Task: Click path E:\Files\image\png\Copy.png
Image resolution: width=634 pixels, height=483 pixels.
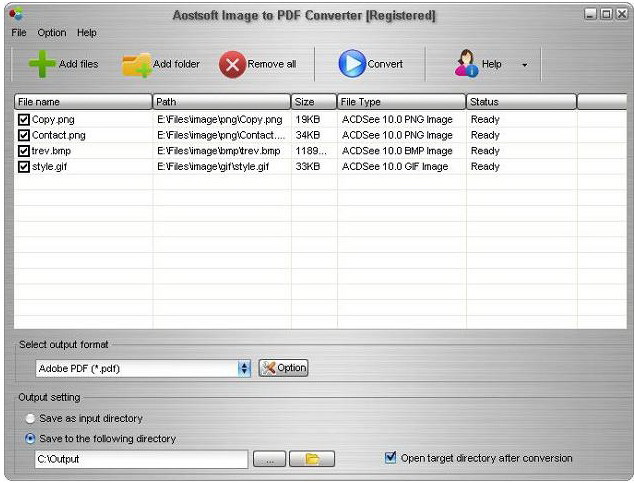Action: (x=220, y=120)
